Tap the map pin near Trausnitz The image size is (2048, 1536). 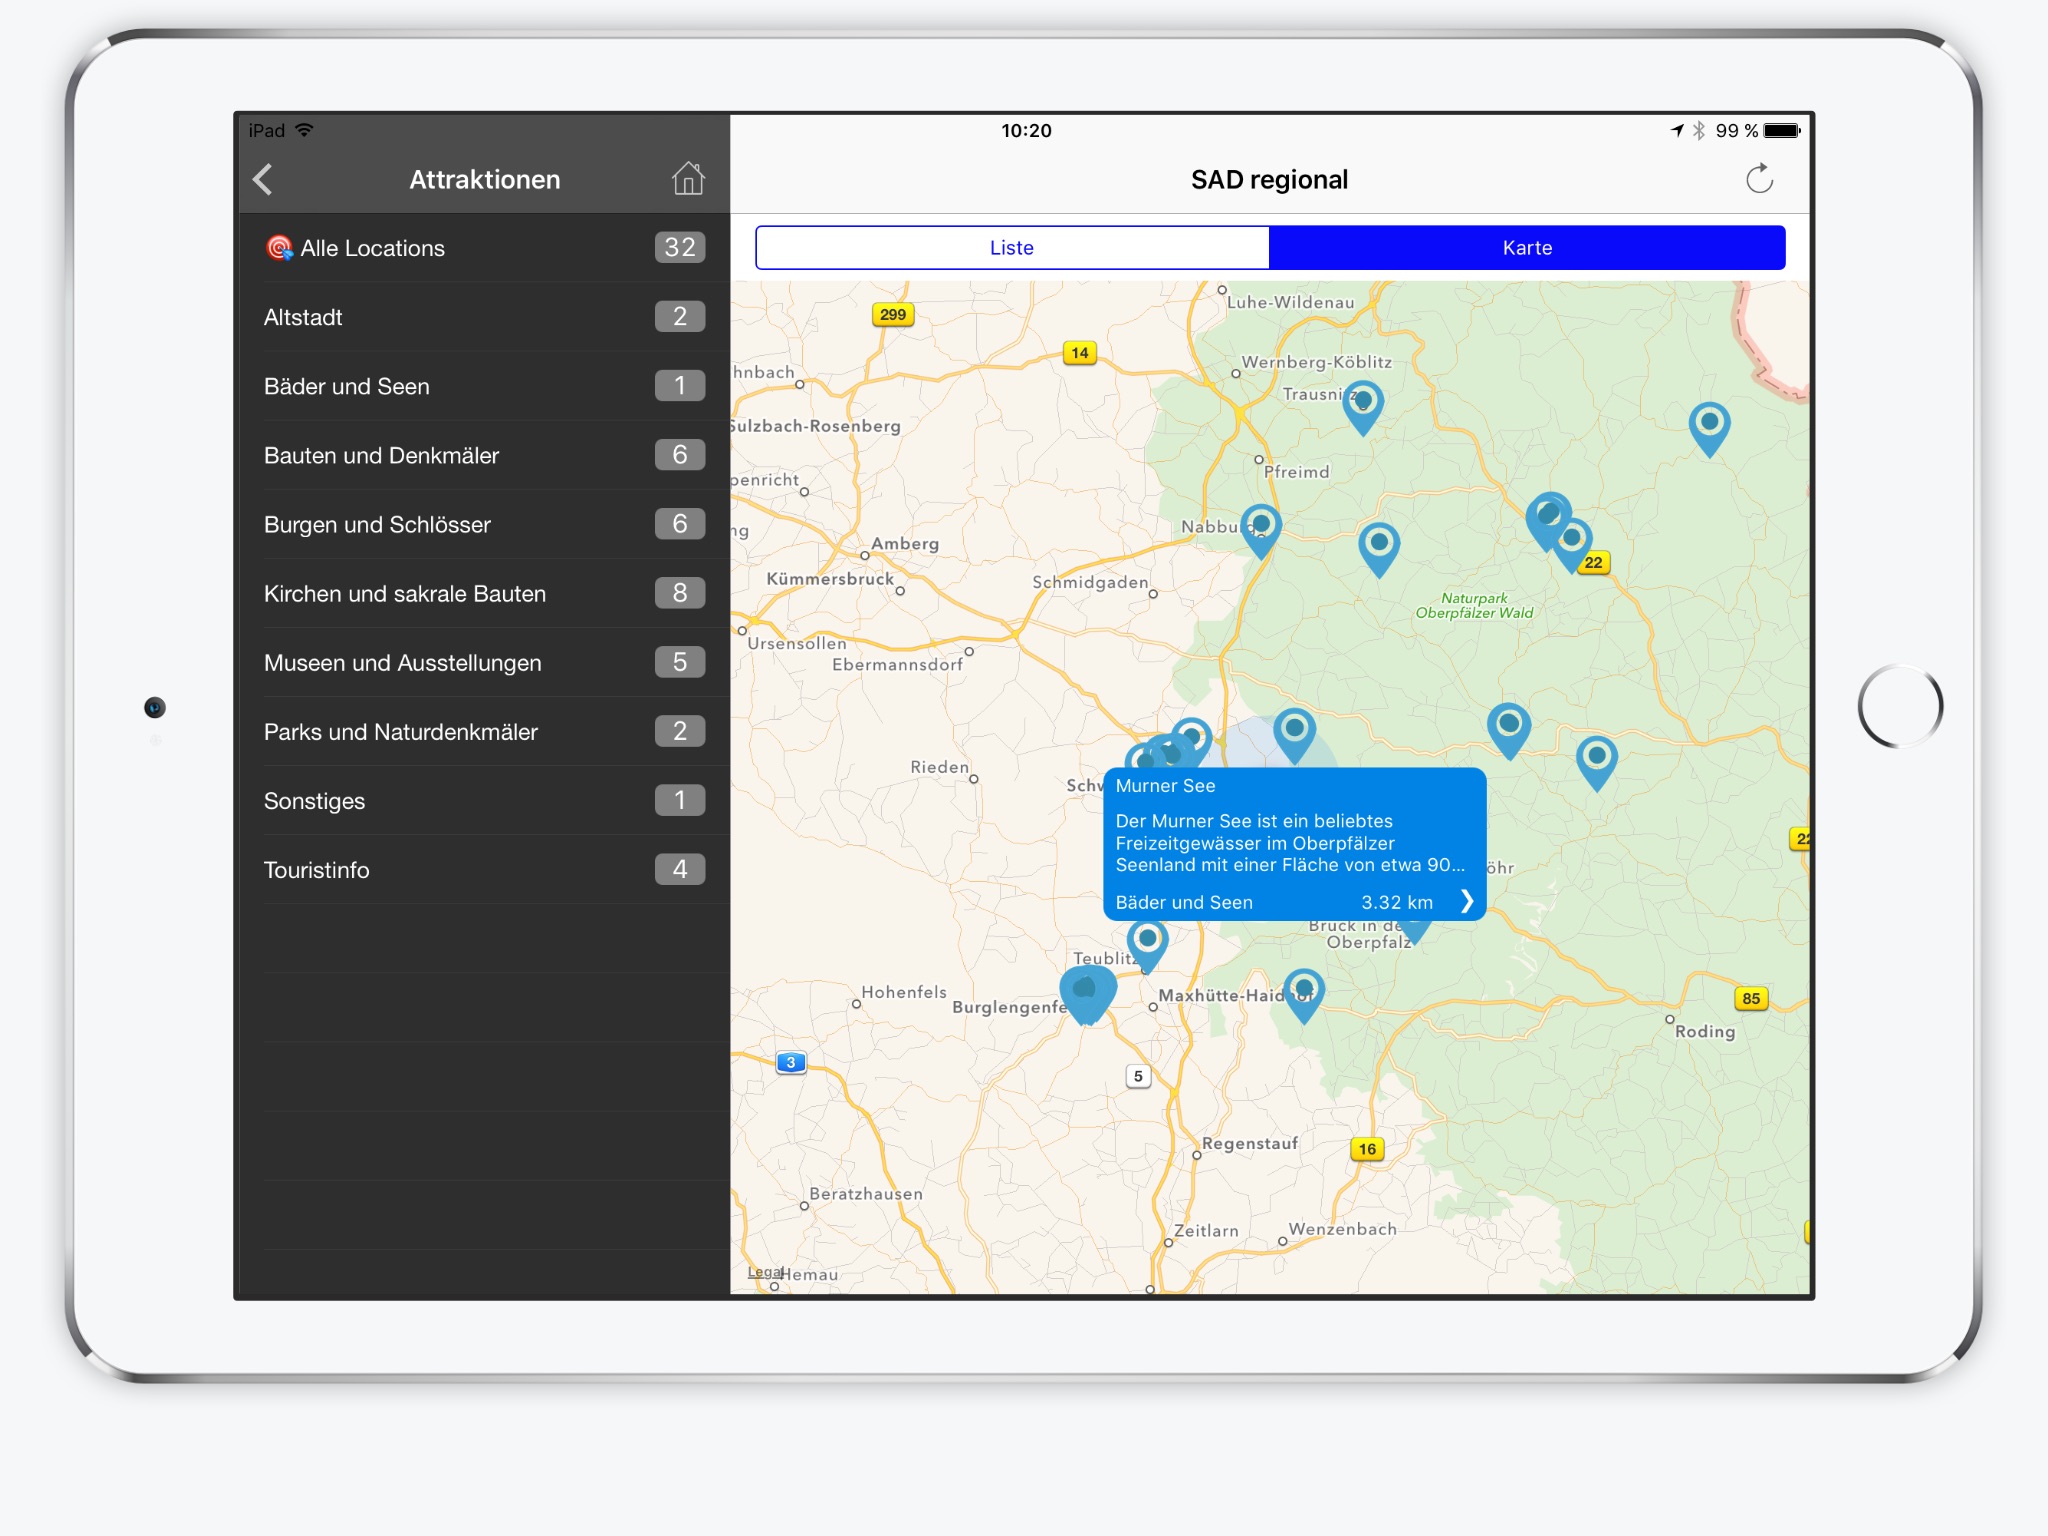tap(1362, 406)
